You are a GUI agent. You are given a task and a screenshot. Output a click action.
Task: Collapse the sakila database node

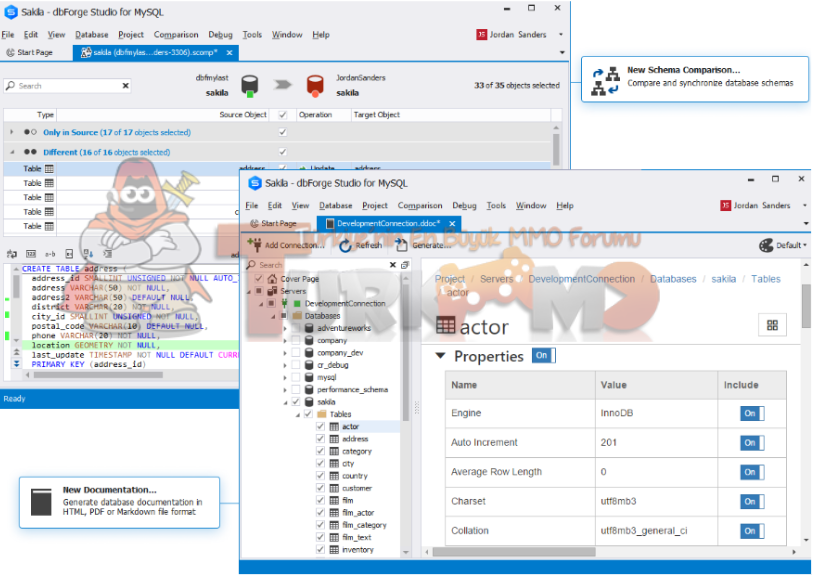[285, 402]
